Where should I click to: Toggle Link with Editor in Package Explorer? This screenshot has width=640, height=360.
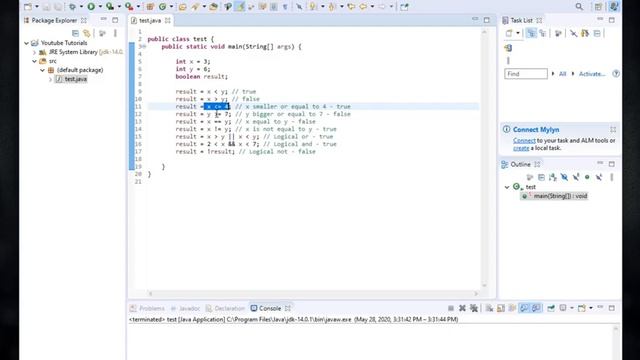coord(87,33)
